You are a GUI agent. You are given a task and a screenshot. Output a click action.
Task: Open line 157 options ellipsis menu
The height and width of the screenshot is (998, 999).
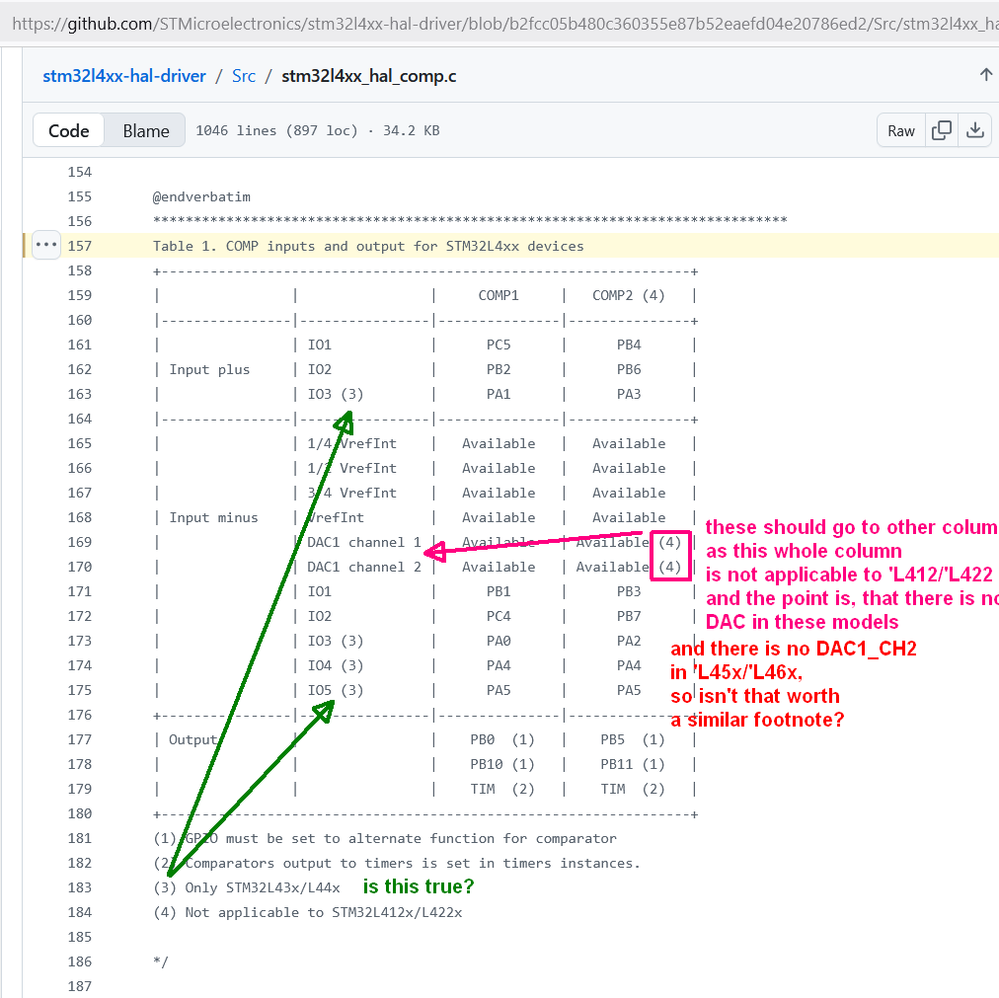(x=47, y=245)
